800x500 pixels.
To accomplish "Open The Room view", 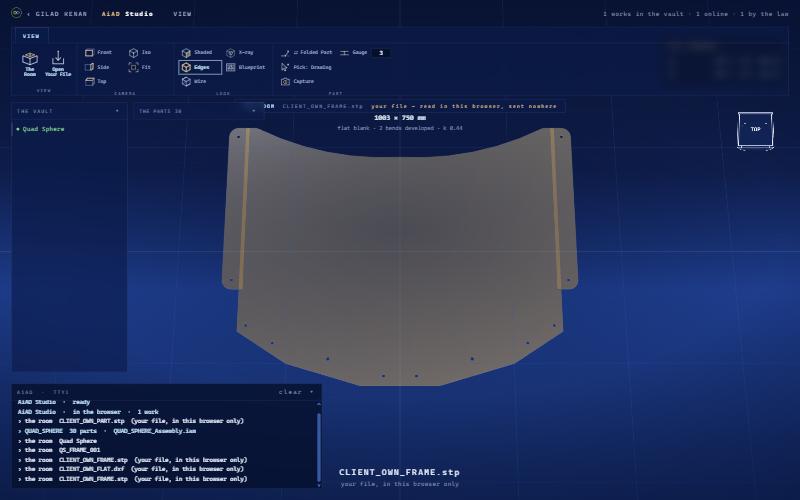I will [x=30, y=64].
